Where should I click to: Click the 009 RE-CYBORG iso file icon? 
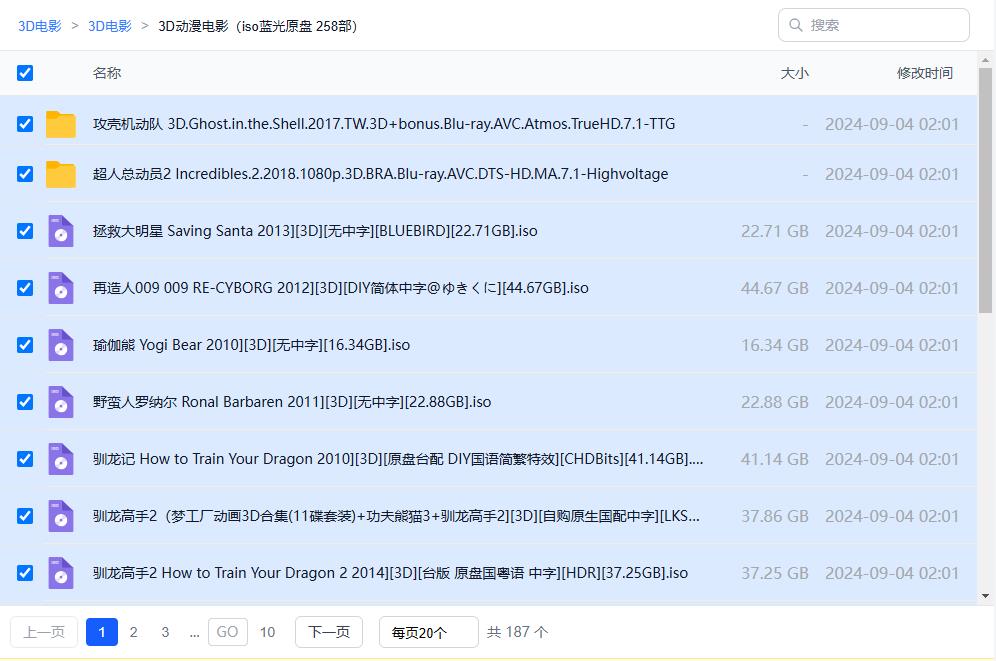tap(61, 288)
